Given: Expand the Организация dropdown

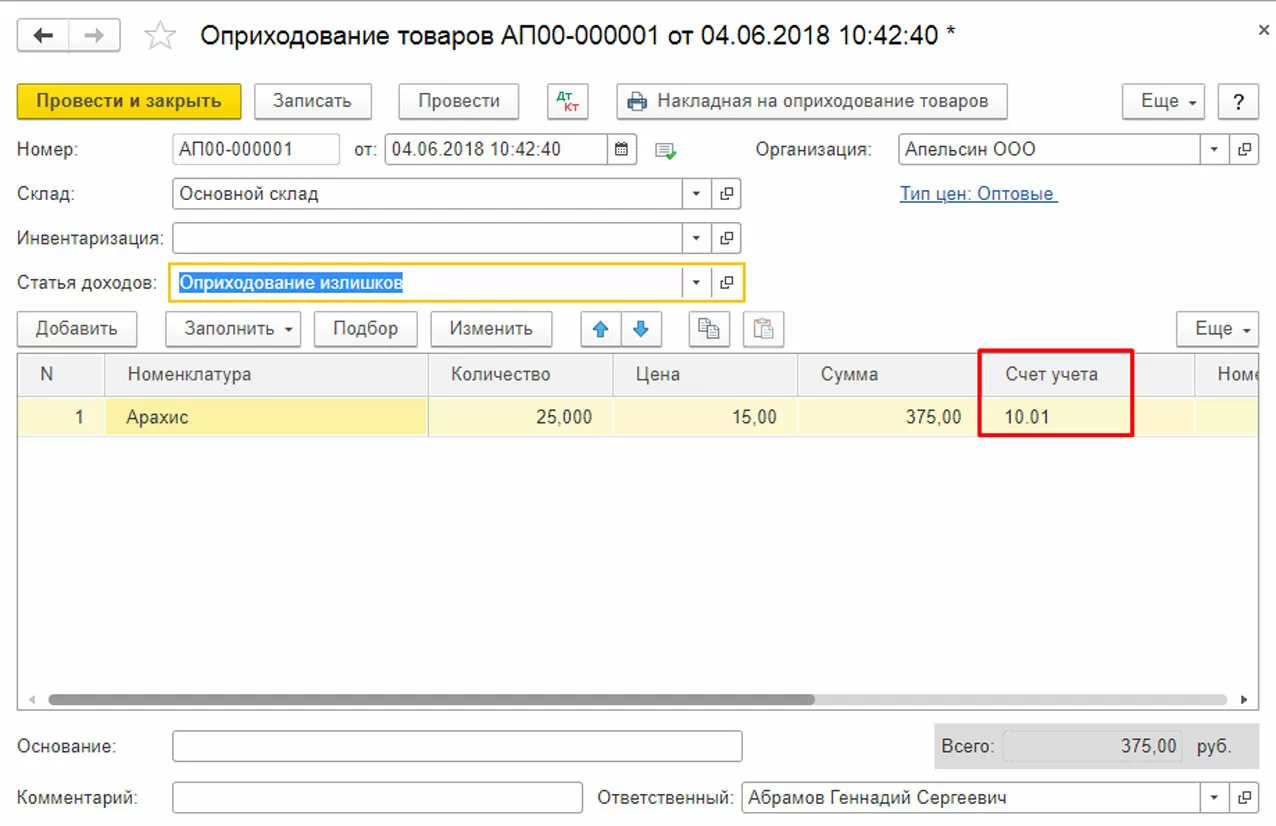Looking at the screenshot, I should tap(1214, 150).
